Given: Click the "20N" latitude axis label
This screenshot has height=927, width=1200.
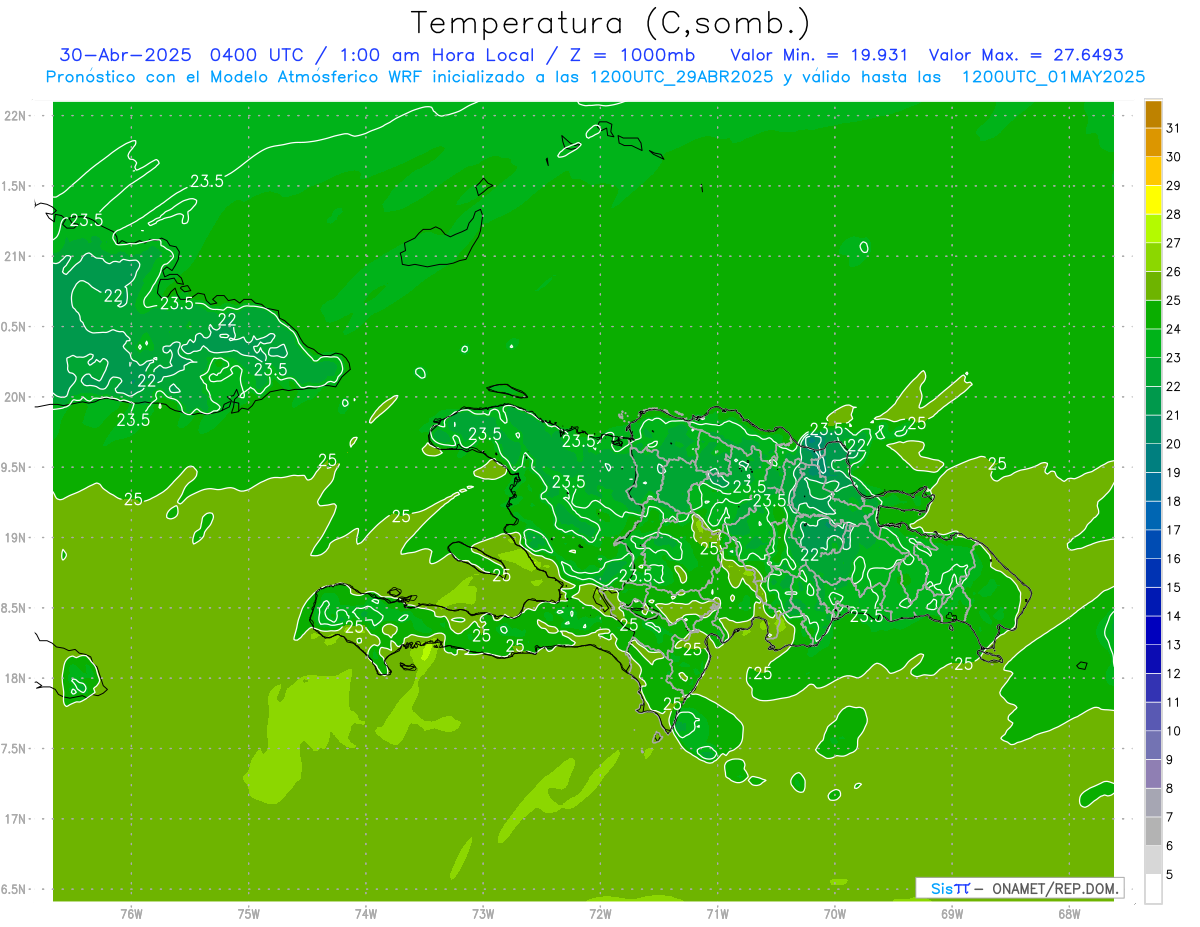Looking at the screenshot, I should [17, 398].
